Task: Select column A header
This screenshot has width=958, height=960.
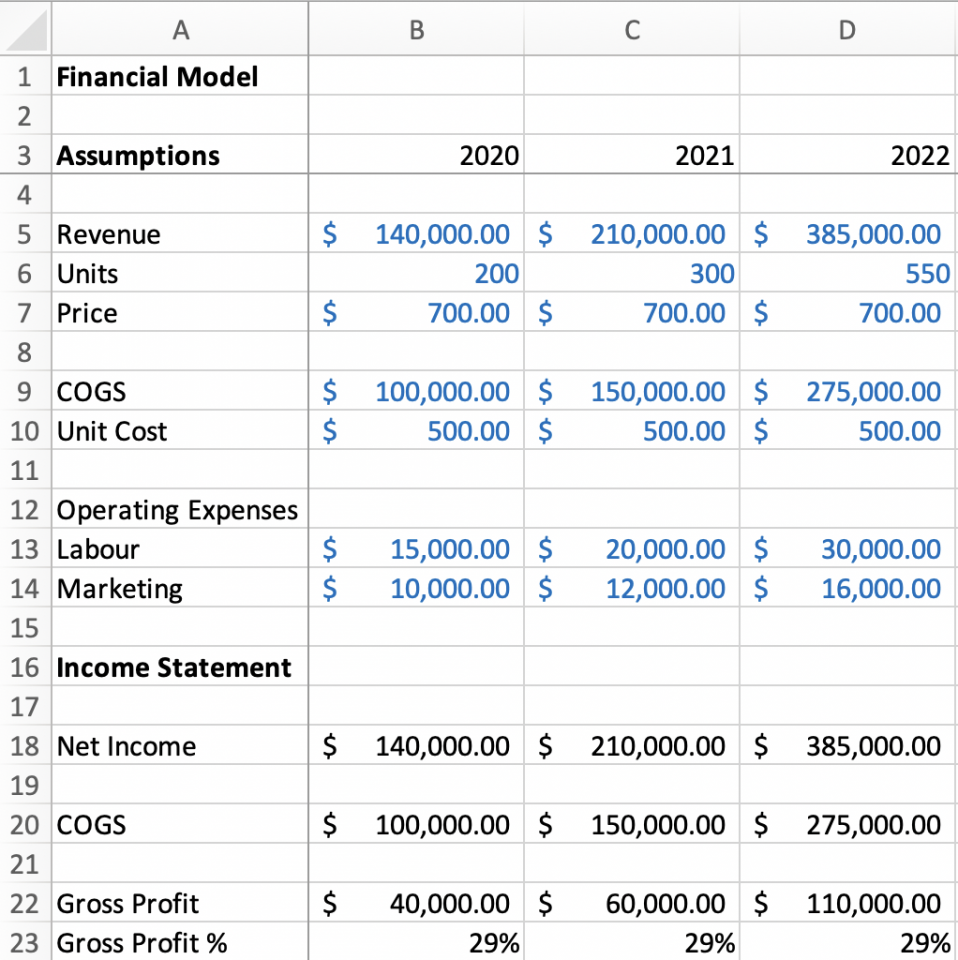Action: coord(179,30)
